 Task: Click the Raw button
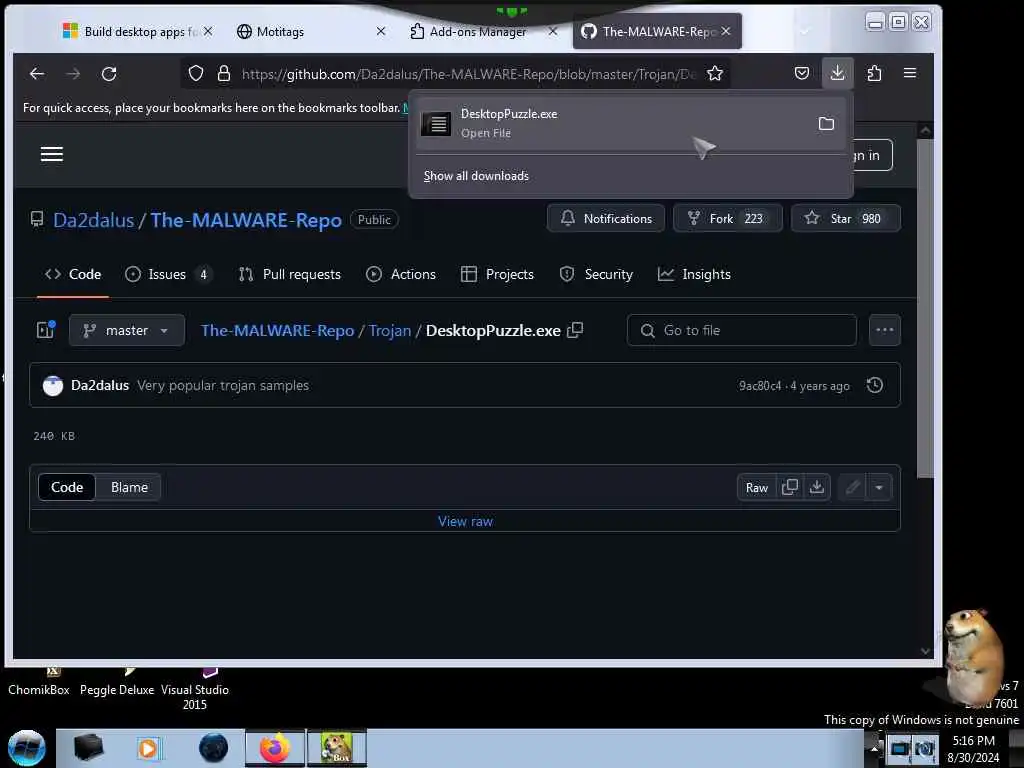(757, 487)
